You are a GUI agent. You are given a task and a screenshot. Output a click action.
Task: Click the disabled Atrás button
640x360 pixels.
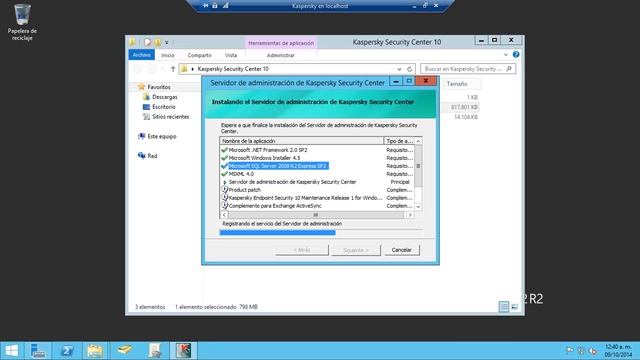click(302, 250)
